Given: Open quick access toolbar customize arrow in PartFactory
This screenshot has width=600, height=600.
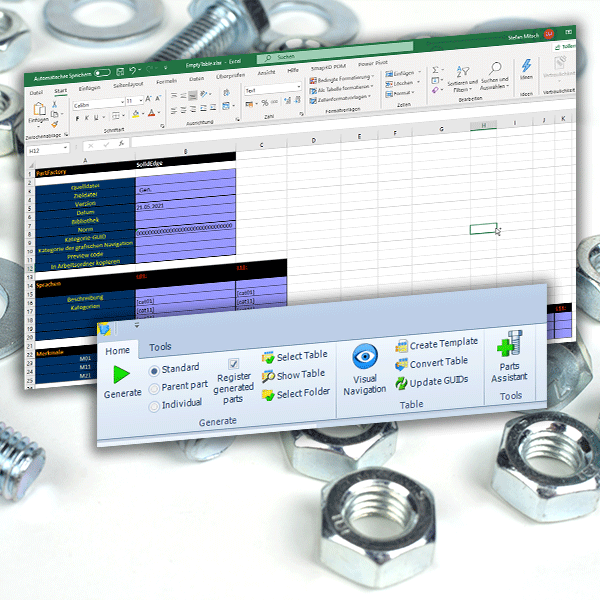Looking at the screenshot, I should click(x=137, y=326).
